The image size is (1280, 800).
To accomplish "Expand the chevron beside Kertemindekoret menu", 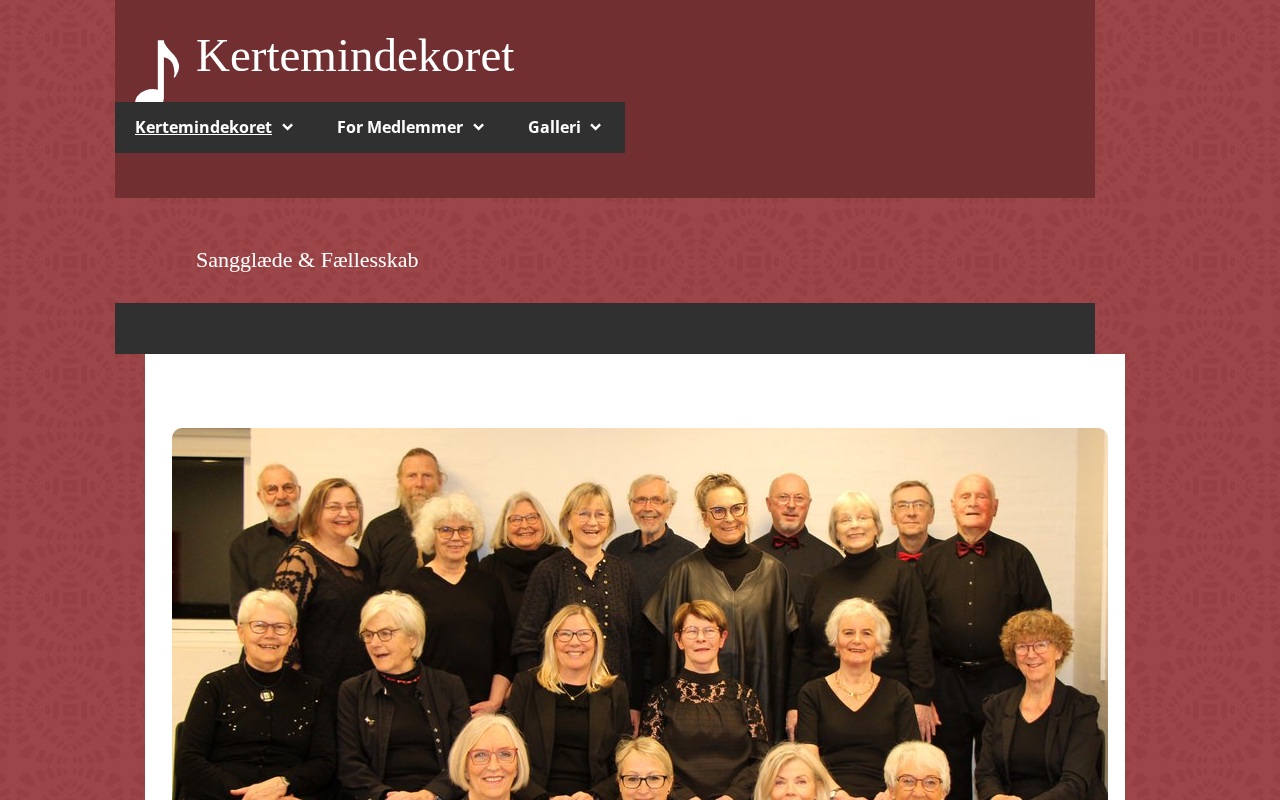I will coord(288,127).
